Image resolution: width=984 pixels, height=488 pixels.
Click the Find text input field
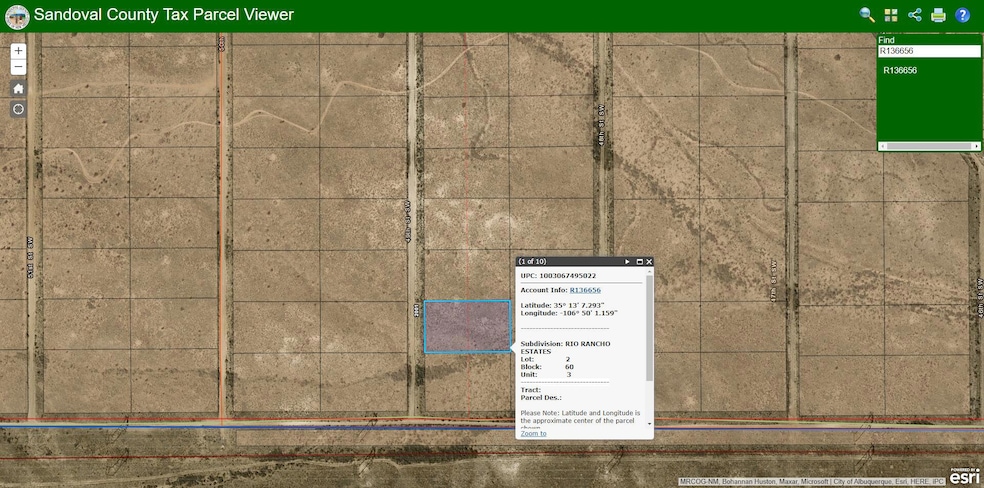click(929, 51)
